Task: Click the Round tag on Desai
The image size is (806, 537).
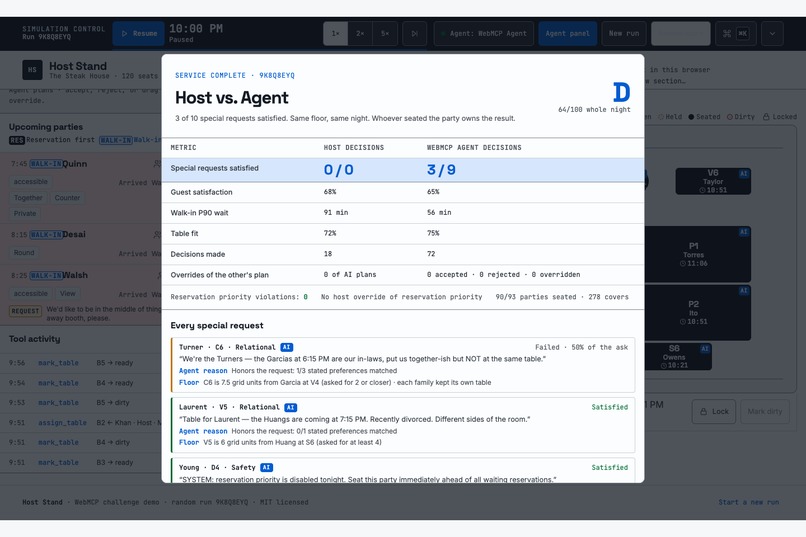Action: click(x=24, y=253)
